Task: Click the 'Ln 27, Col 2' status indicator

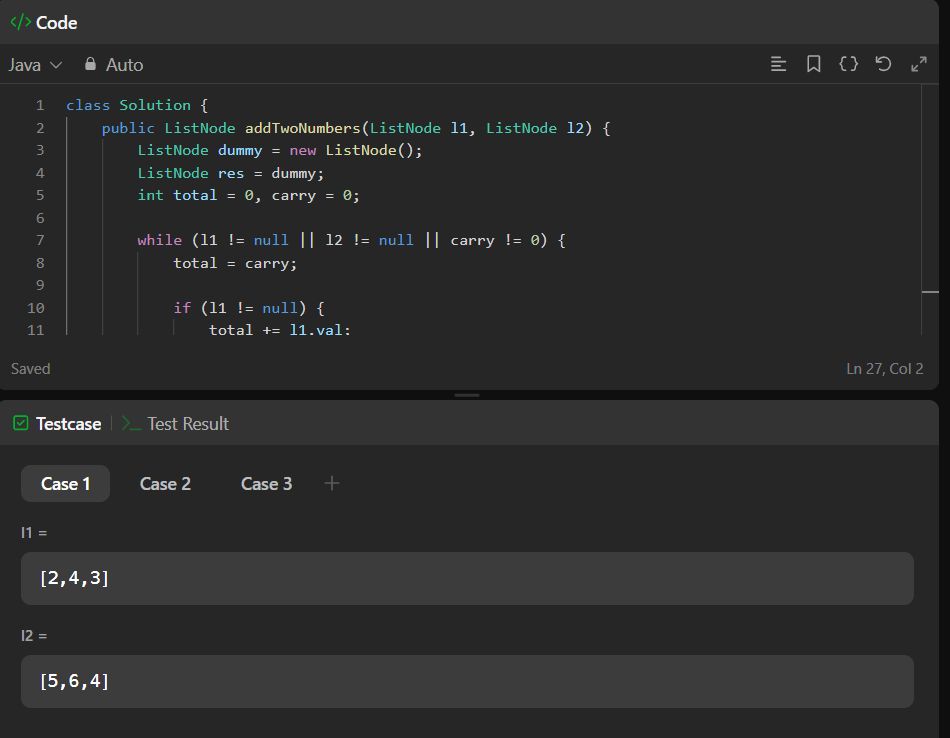Action: tap(885, 368)
